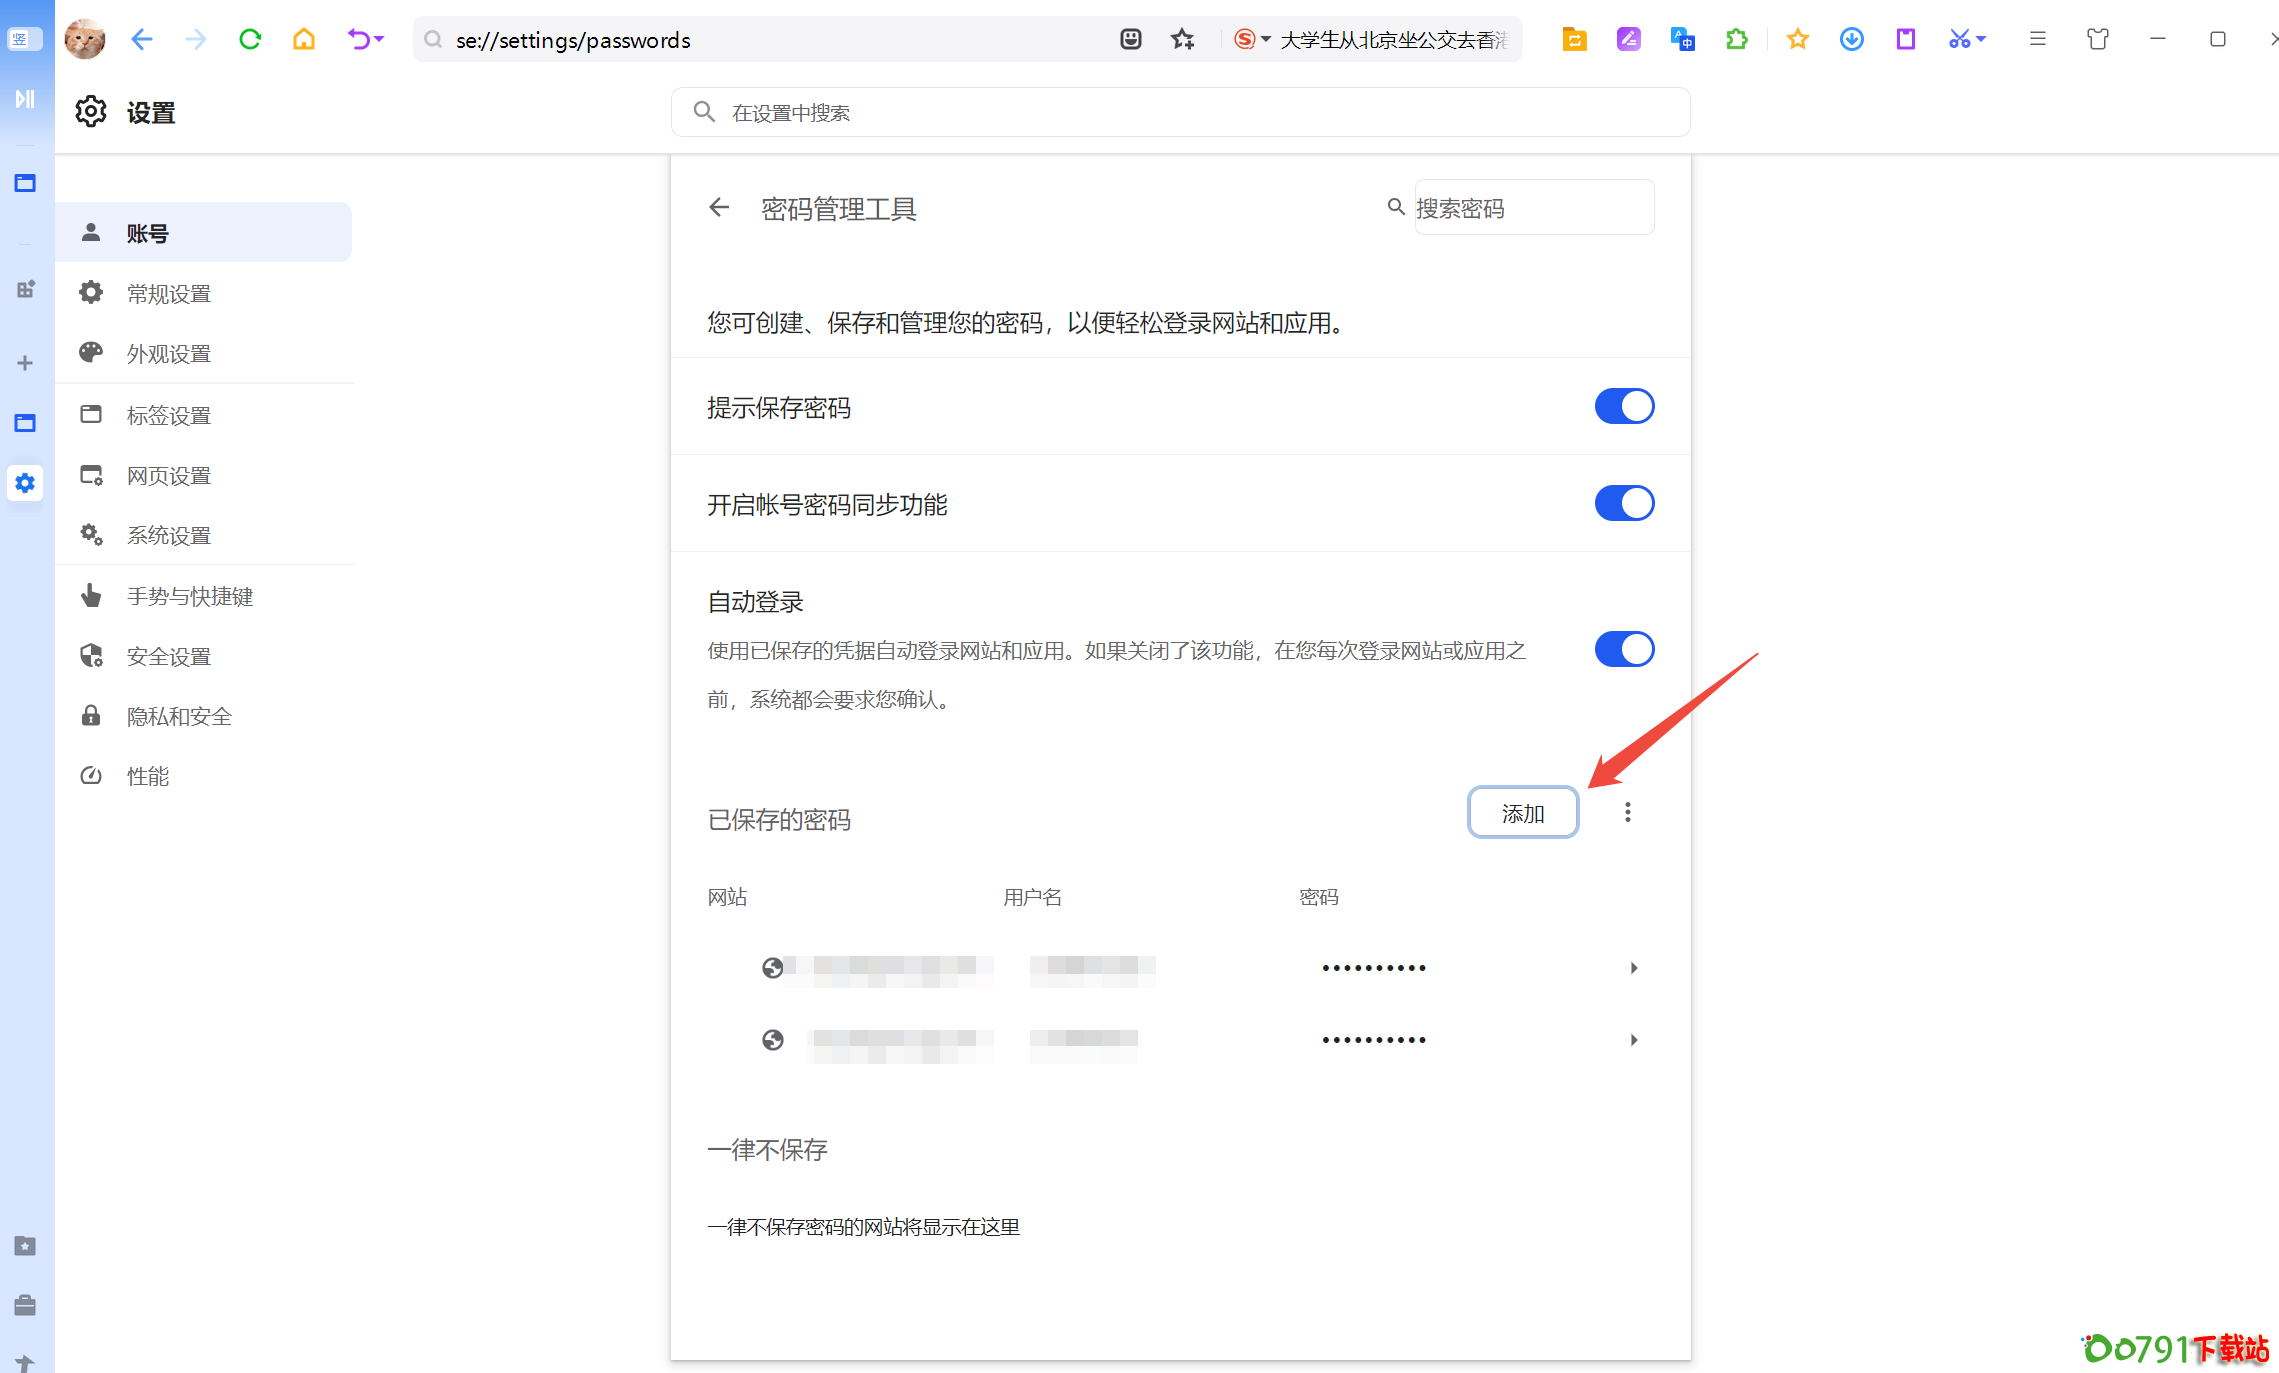Disable the 提示保存密码 toggle
This screenshot has width=2279, height=1373.
pos(1624,406)
